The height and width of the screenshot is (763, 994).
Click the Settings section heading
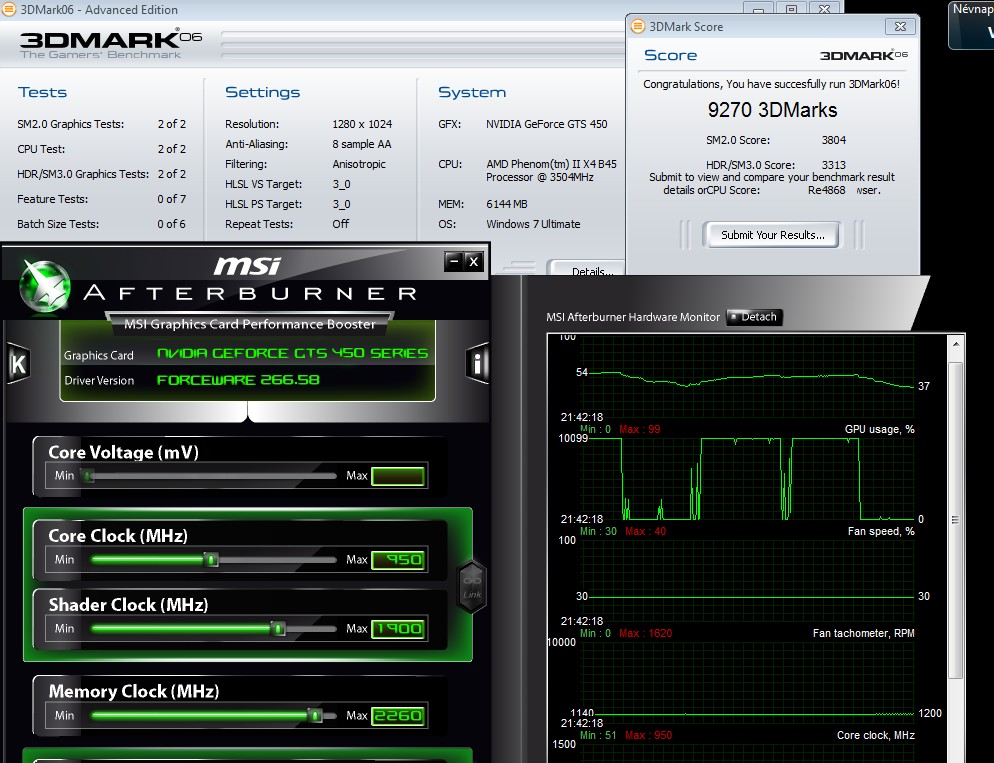262,93
